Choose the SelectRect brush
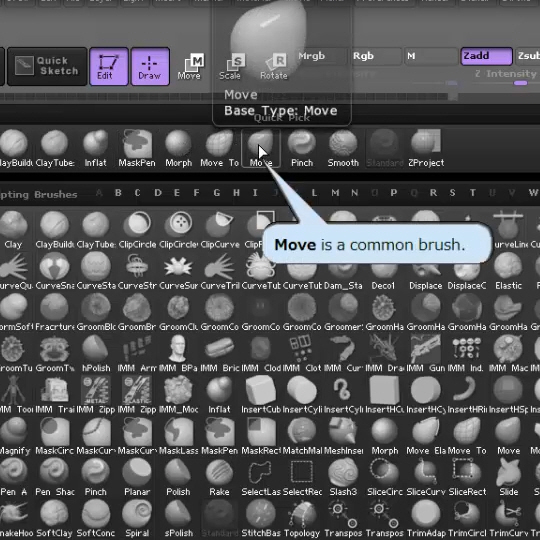This screenshot has height=540, width=540. point(302,478)
